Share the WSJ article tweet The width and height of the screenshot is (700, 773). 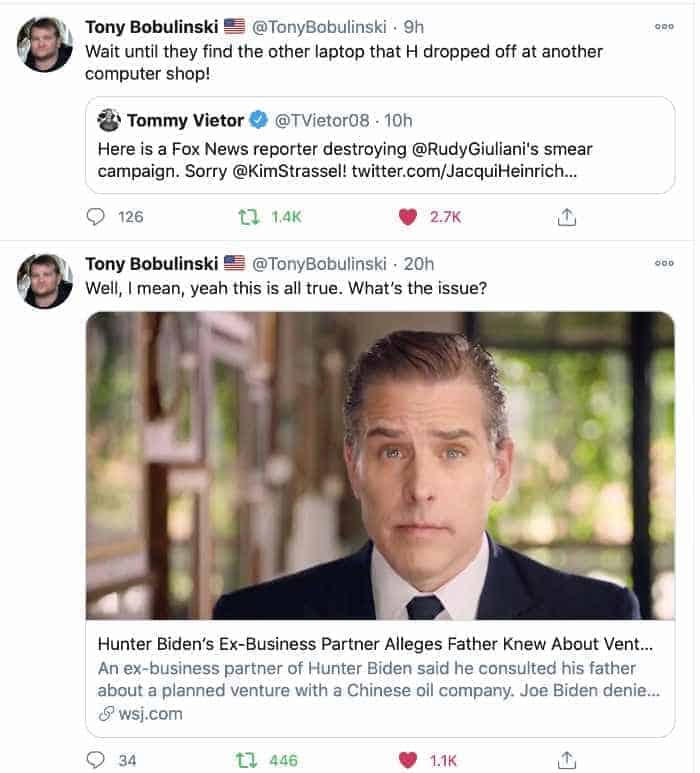[567, 760]
